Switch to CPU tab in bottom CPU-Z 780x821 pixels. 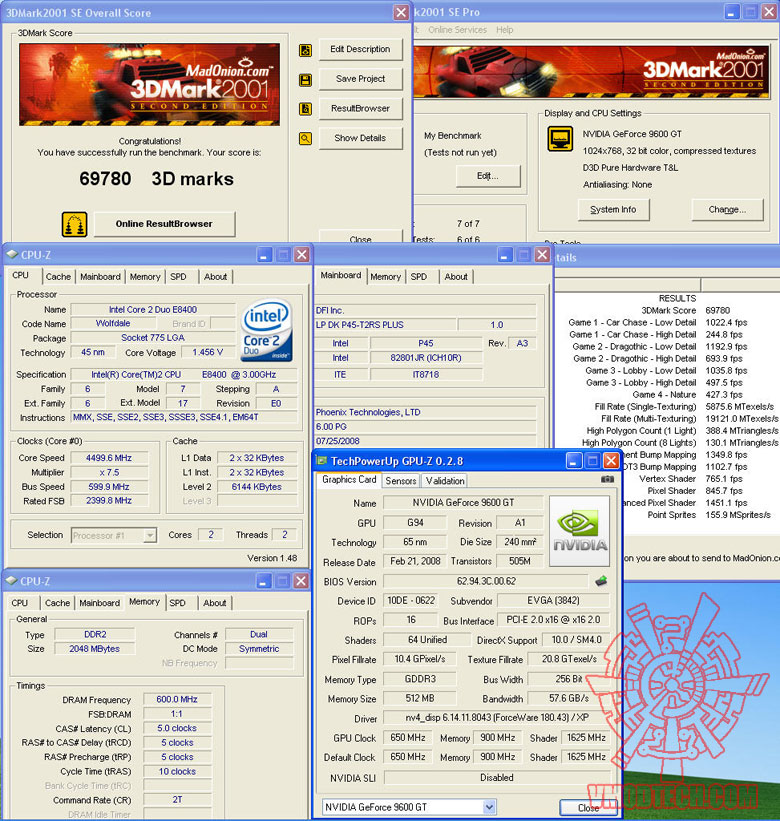point(20,603)
